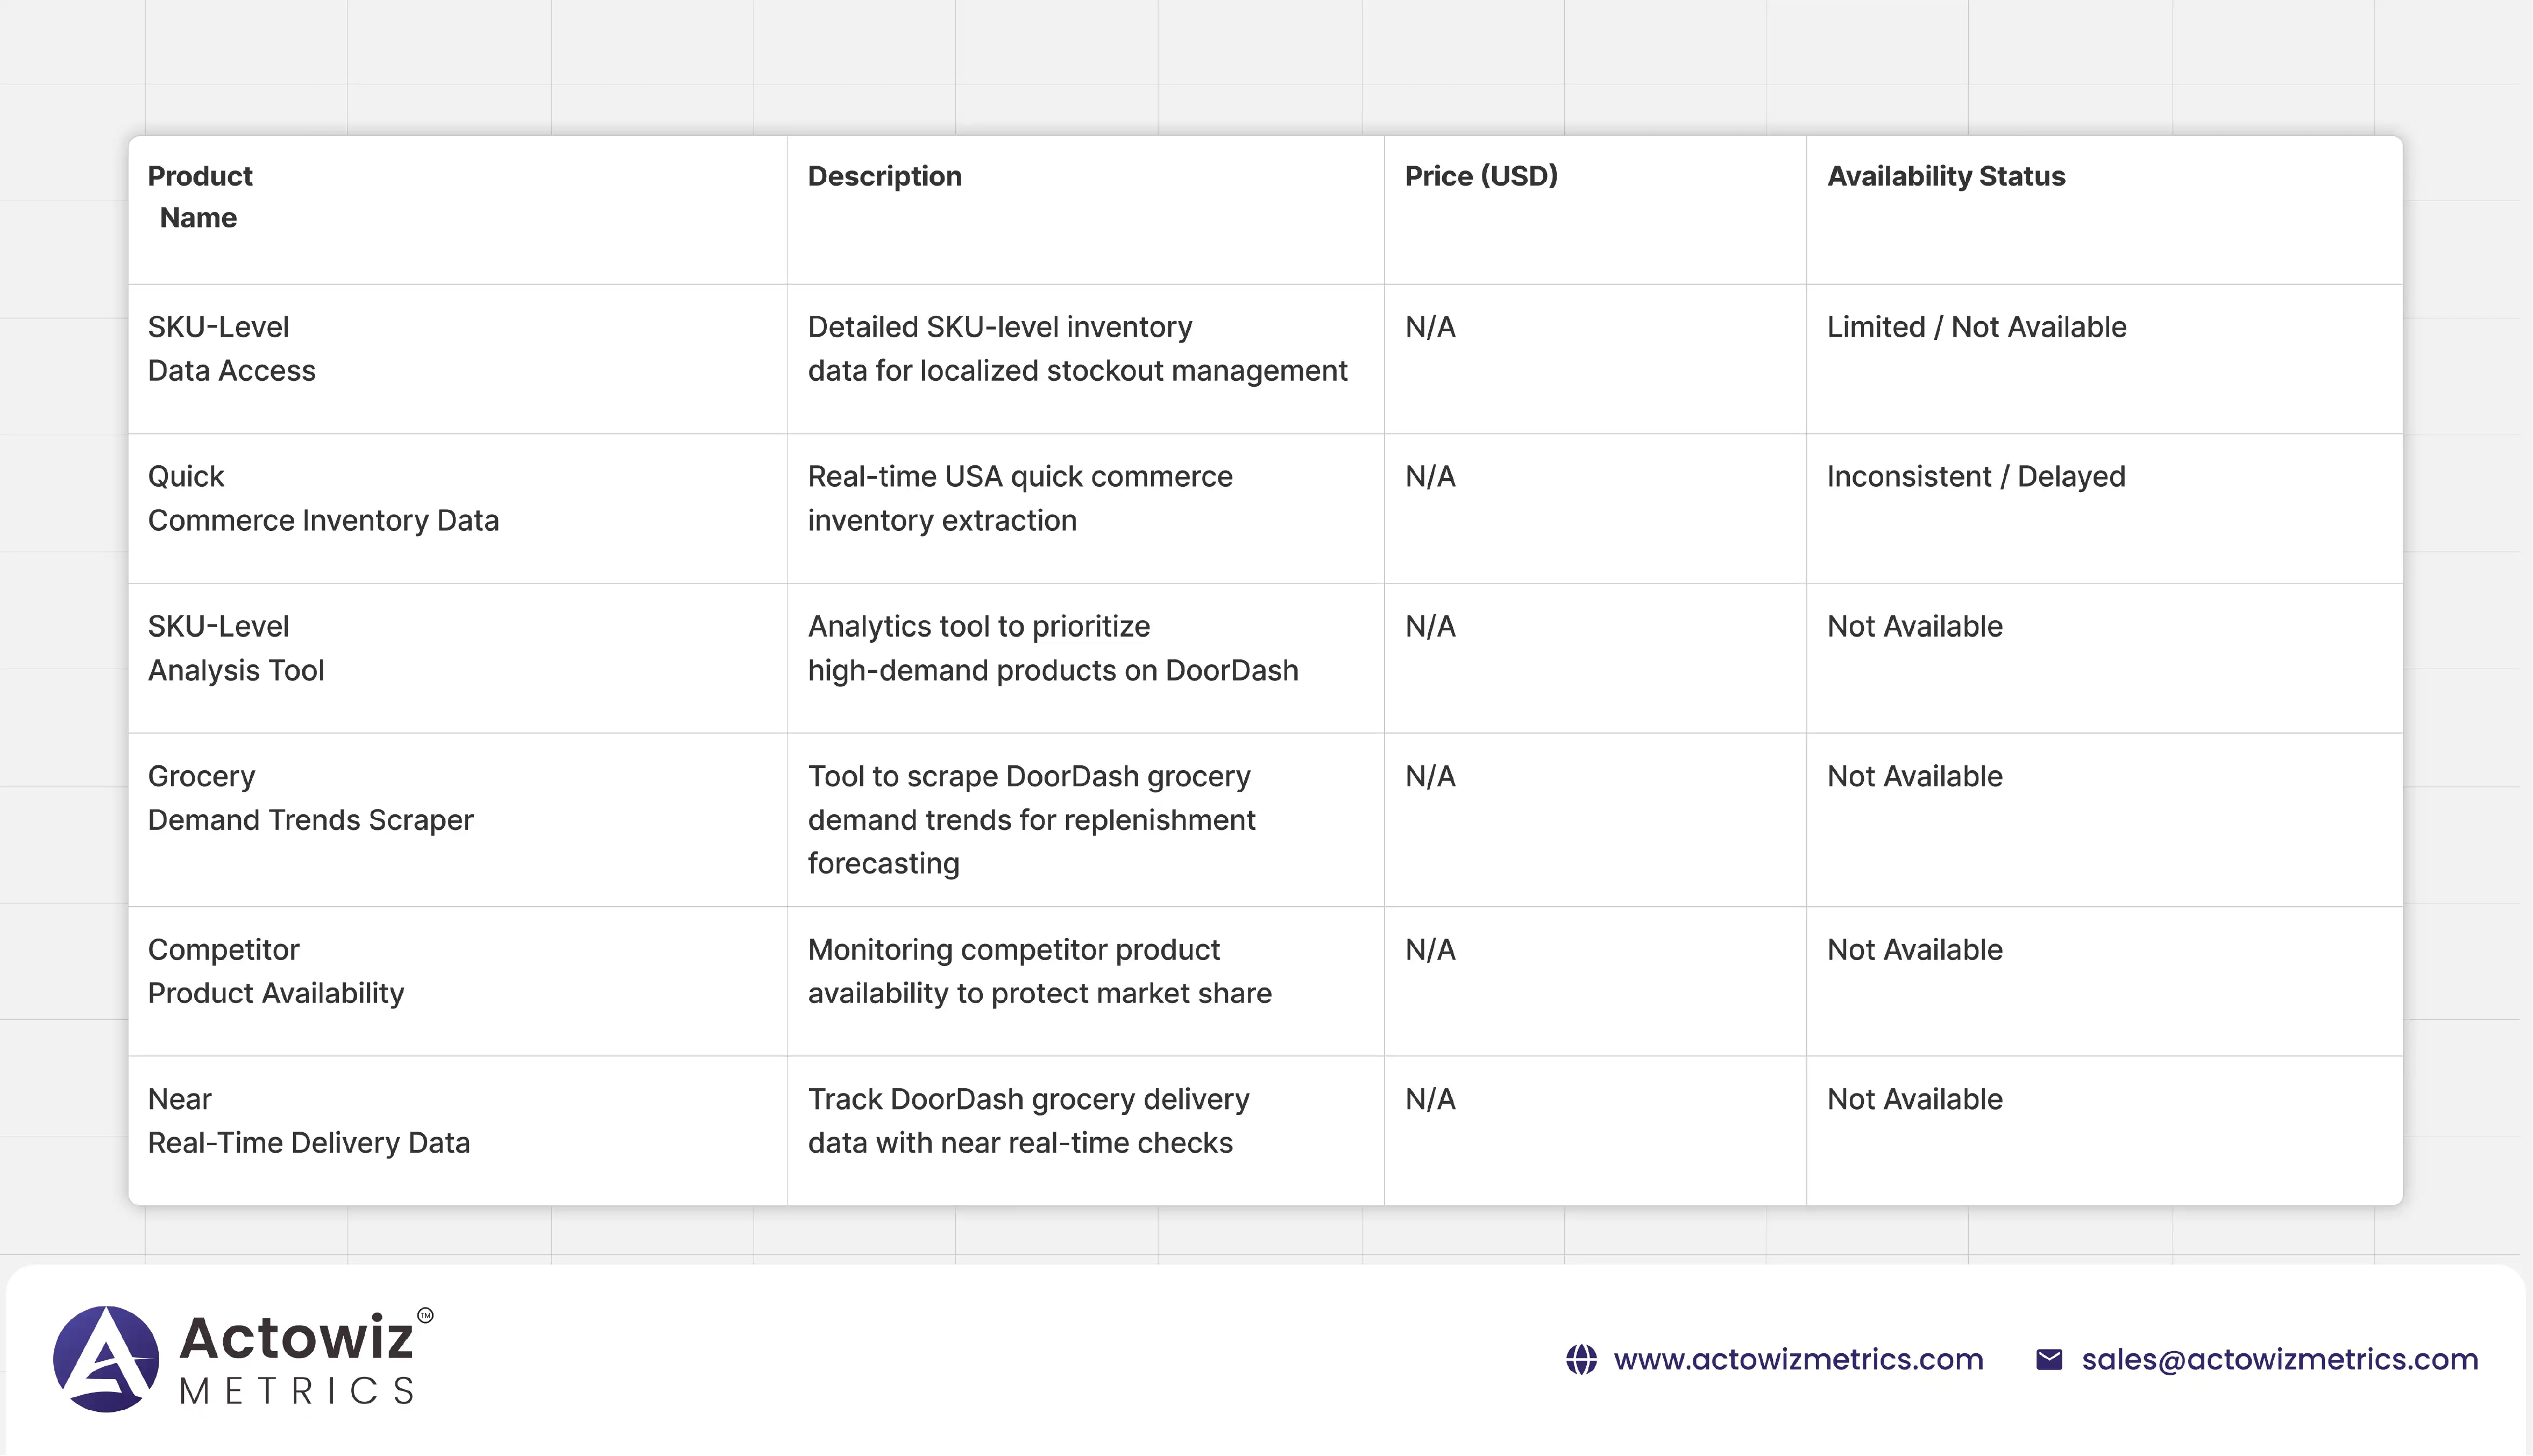
Task: Click the registered trademark symbol on the logo
Action: pos(425,1315)
